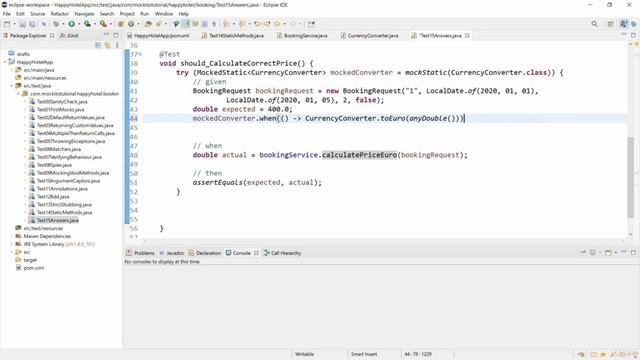Click the External Tools run icon
Image resolution: width=640 pixels, height=360 pixels.
tap(103, 24)
